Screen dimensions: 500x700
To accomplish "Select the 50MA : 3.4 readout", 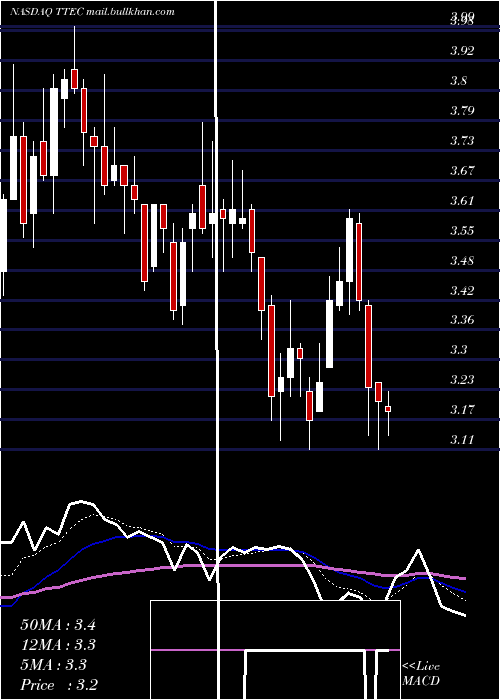I will (x=58, y=625).
